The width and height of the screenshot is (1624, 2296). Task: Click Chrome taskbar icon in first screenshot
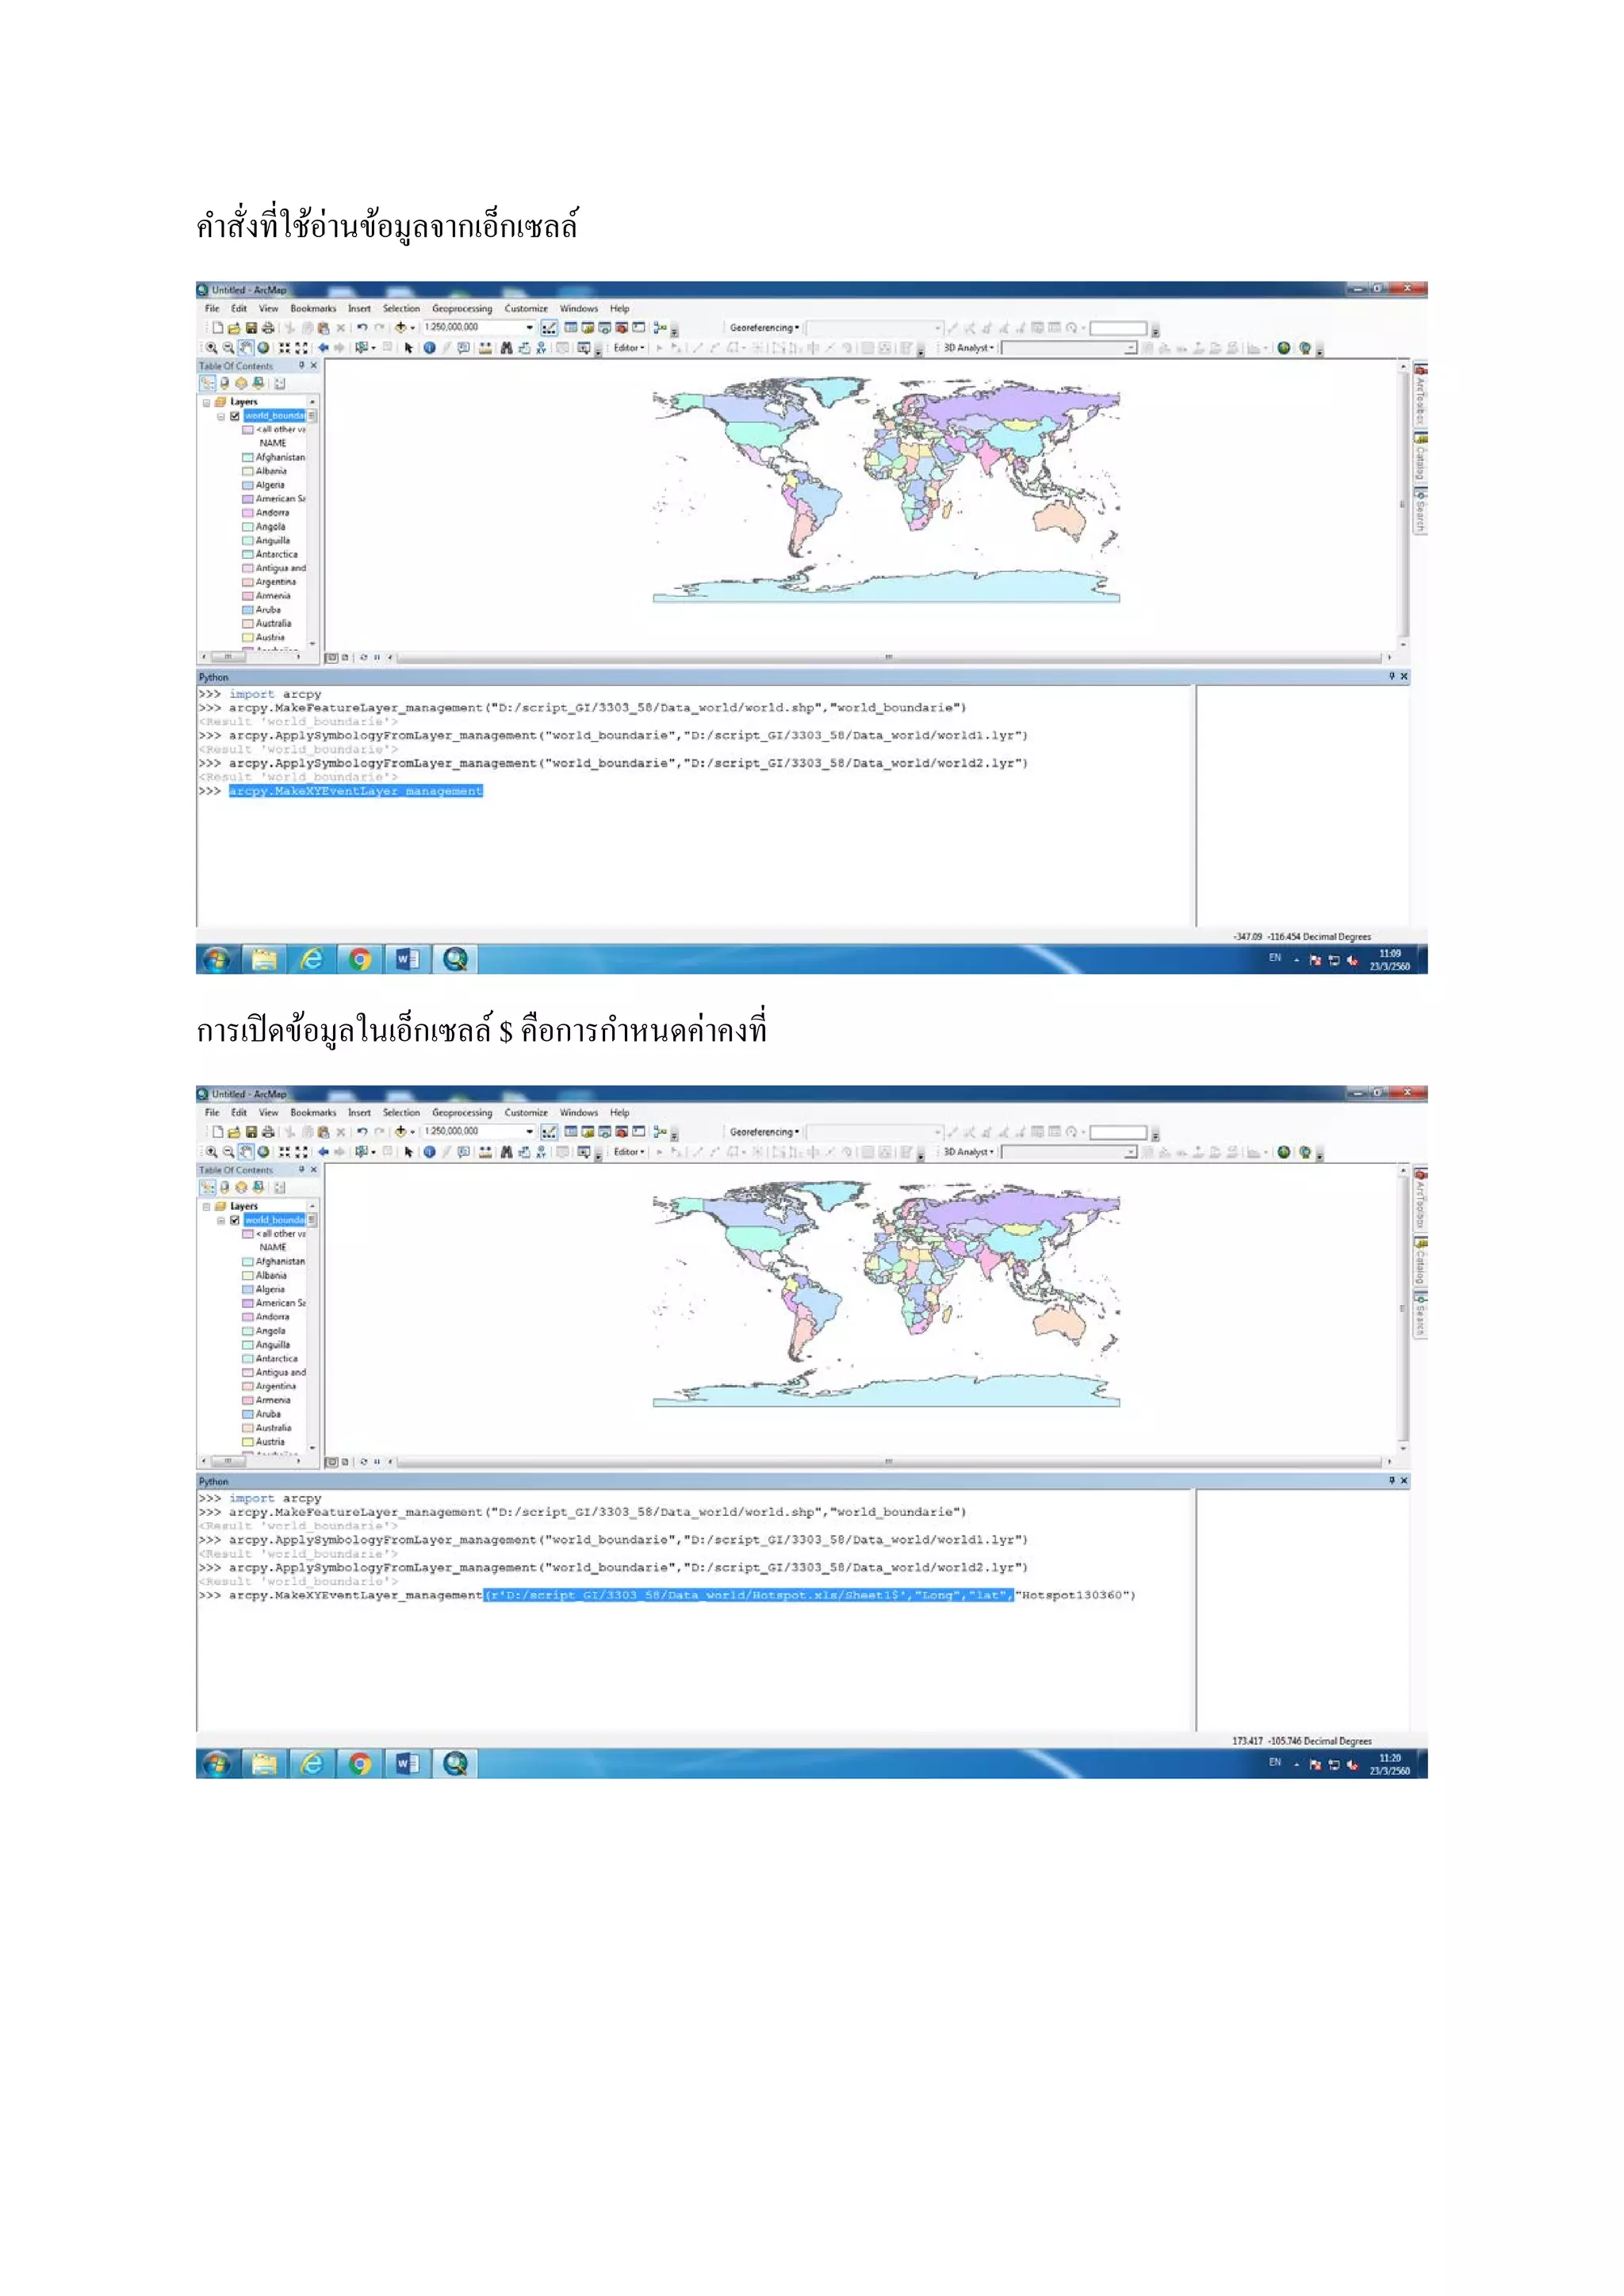[360, 960]
